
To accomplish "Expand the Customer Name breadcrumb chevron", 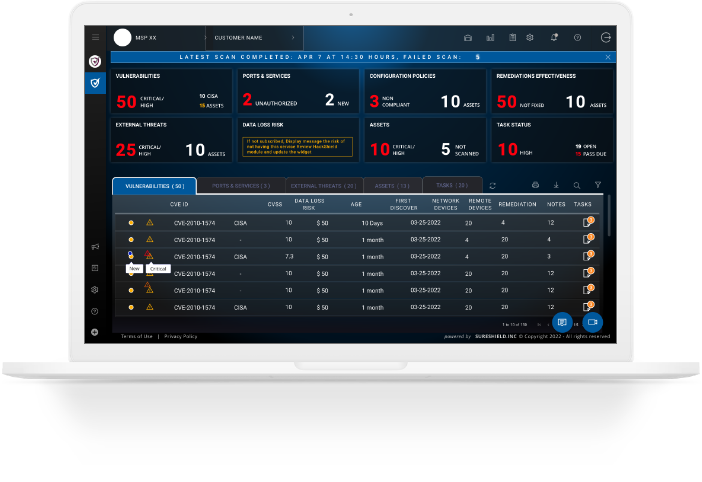I will click(x=293, y=37).
